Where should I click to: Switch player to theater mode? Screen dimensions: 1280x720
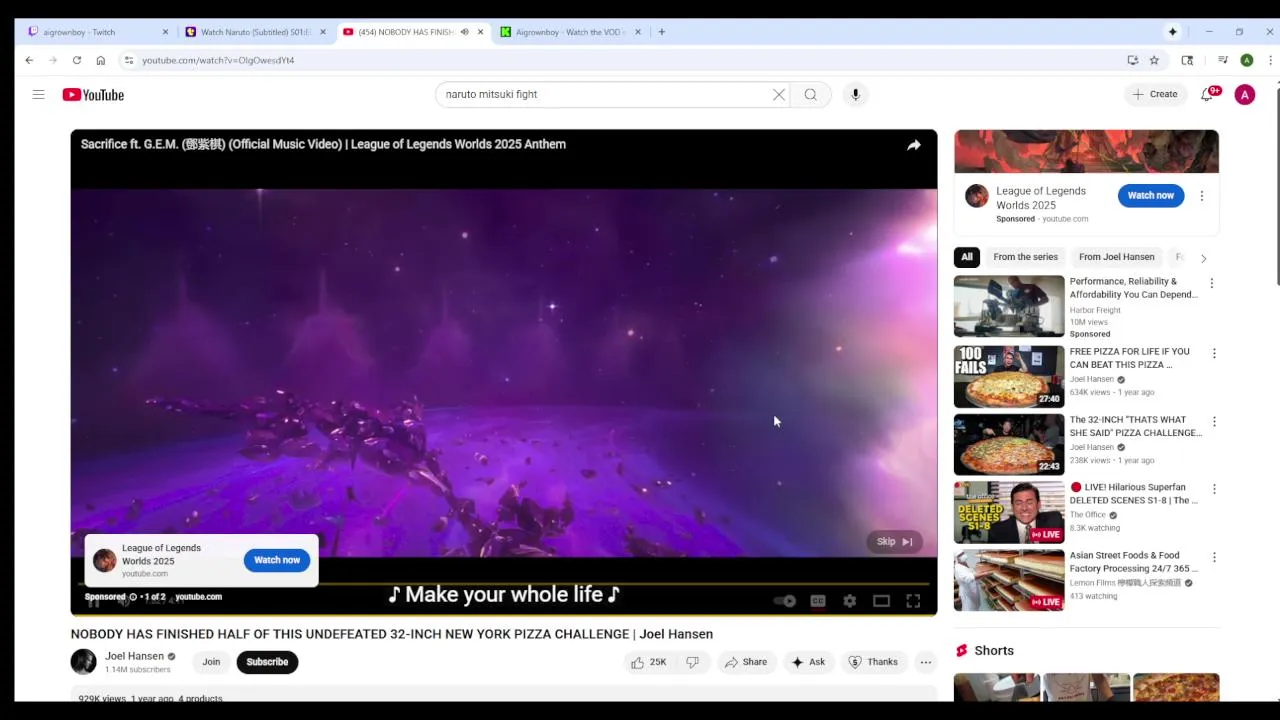click(881, 601)
